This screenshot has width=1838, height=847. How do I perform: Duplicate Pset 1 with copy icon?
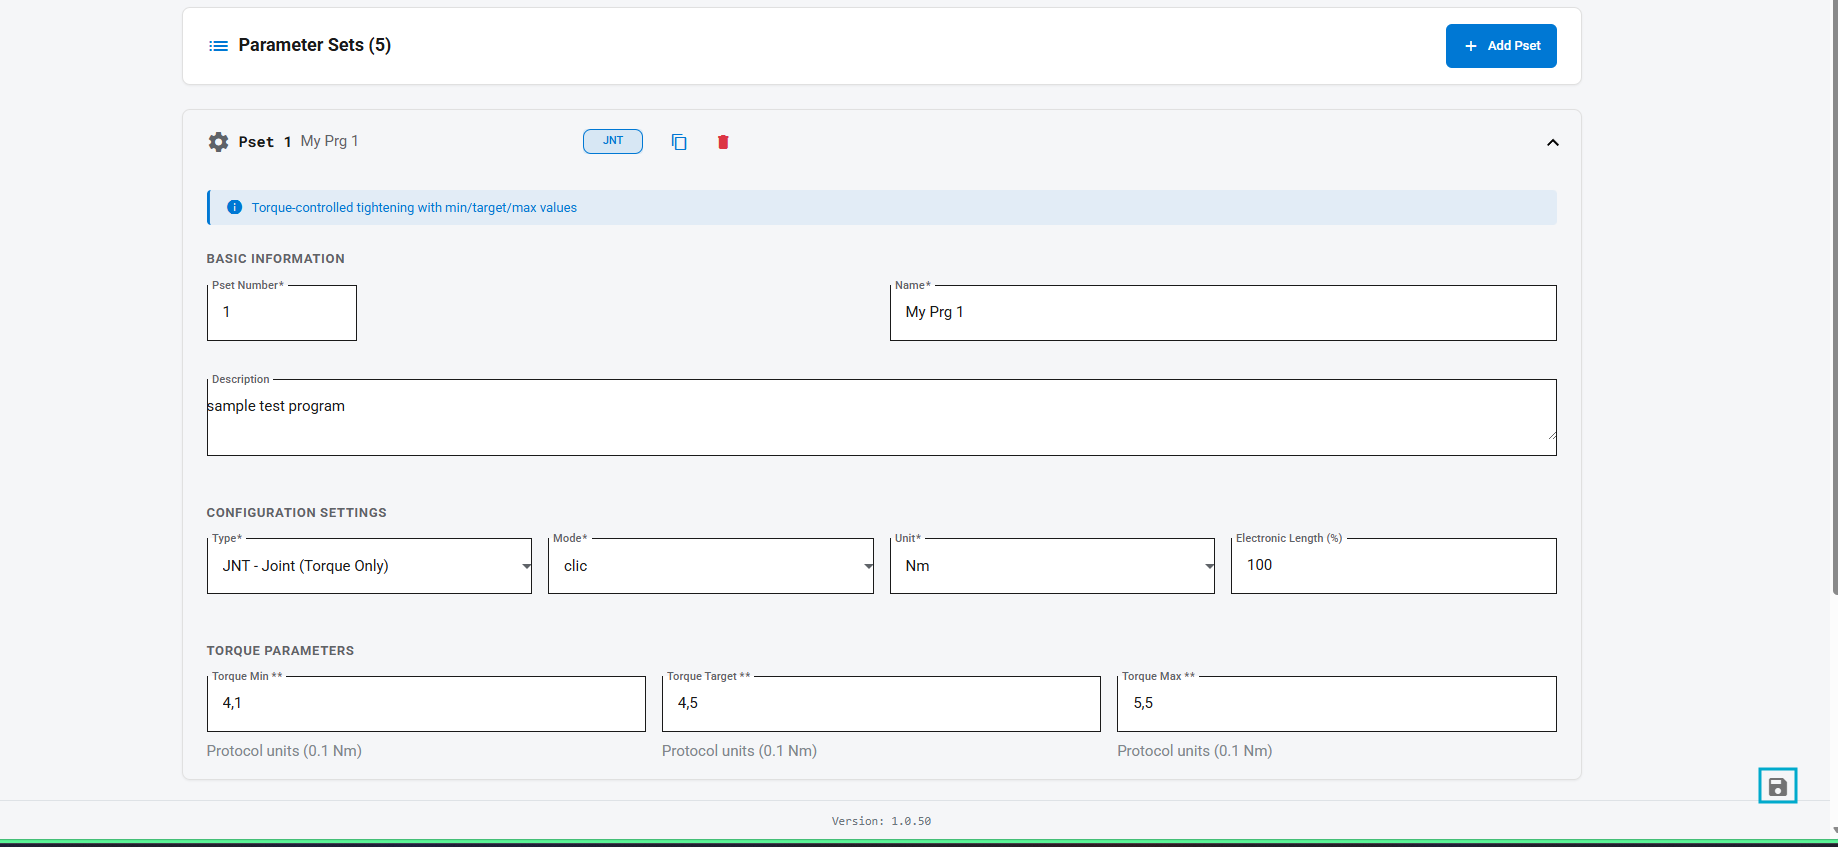[x=679, y=142]
